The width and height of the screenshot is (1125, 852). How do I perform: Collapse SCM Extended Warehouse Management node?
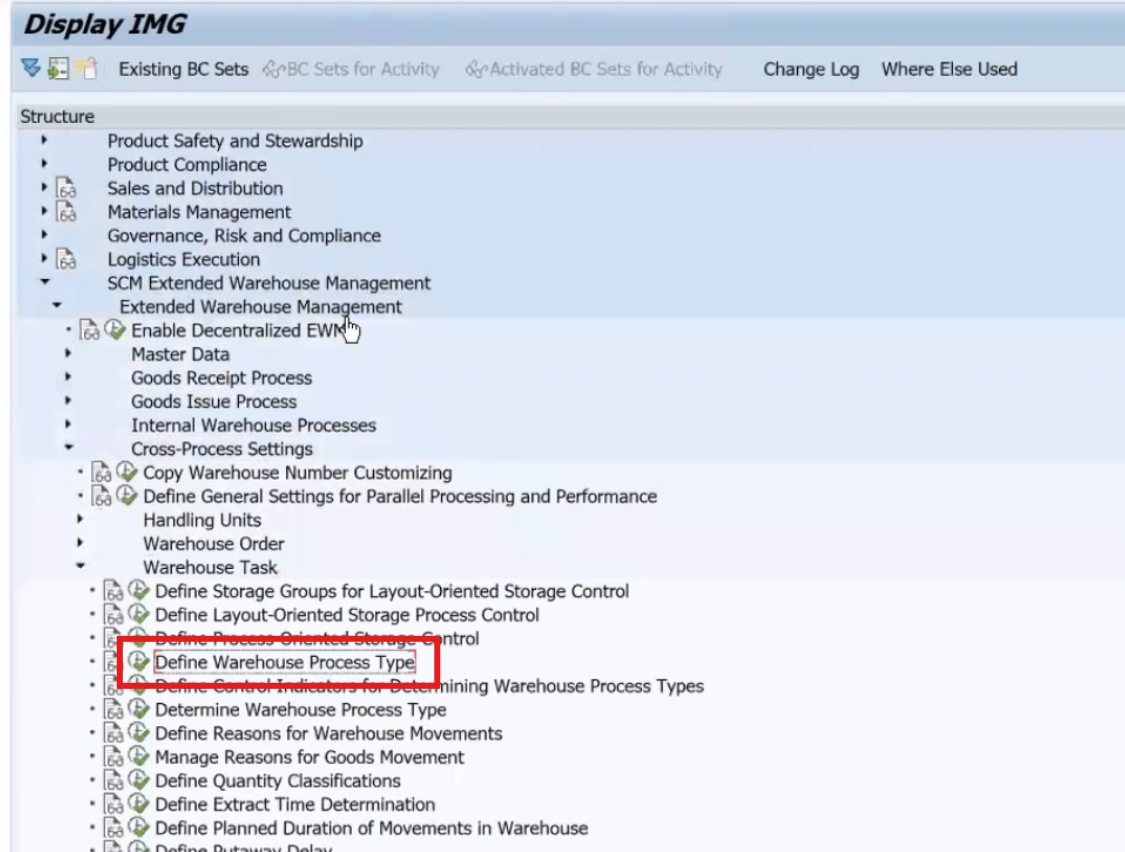45,281
